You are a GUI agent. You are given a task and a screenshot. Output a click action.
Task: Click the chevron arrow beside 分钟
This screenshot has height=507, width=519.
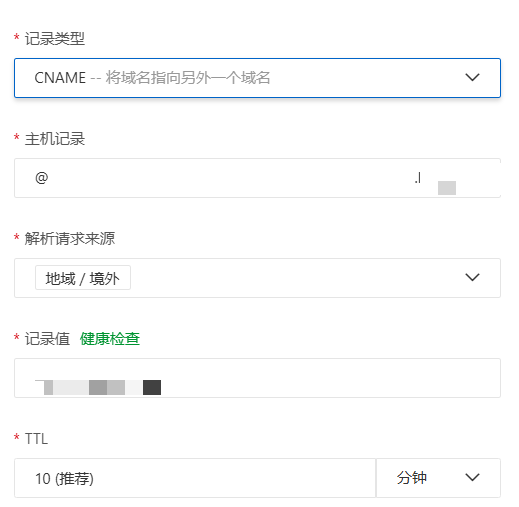pos(472,477)
